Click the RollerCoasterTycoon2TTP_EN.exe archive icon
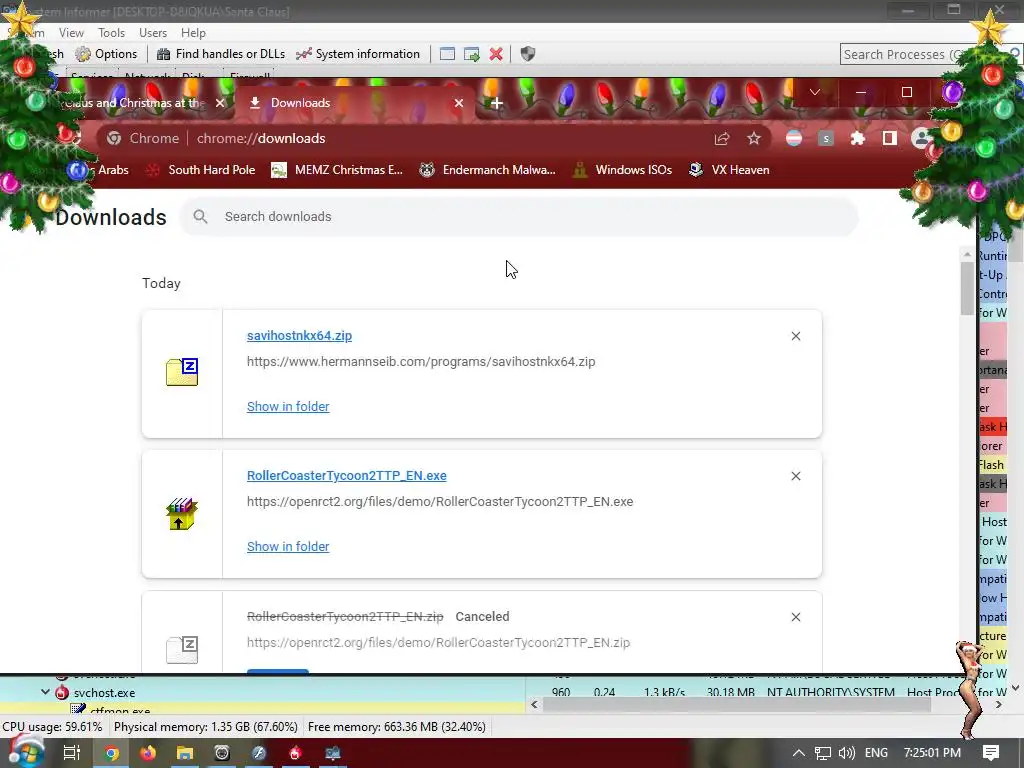 click(182, 513)
